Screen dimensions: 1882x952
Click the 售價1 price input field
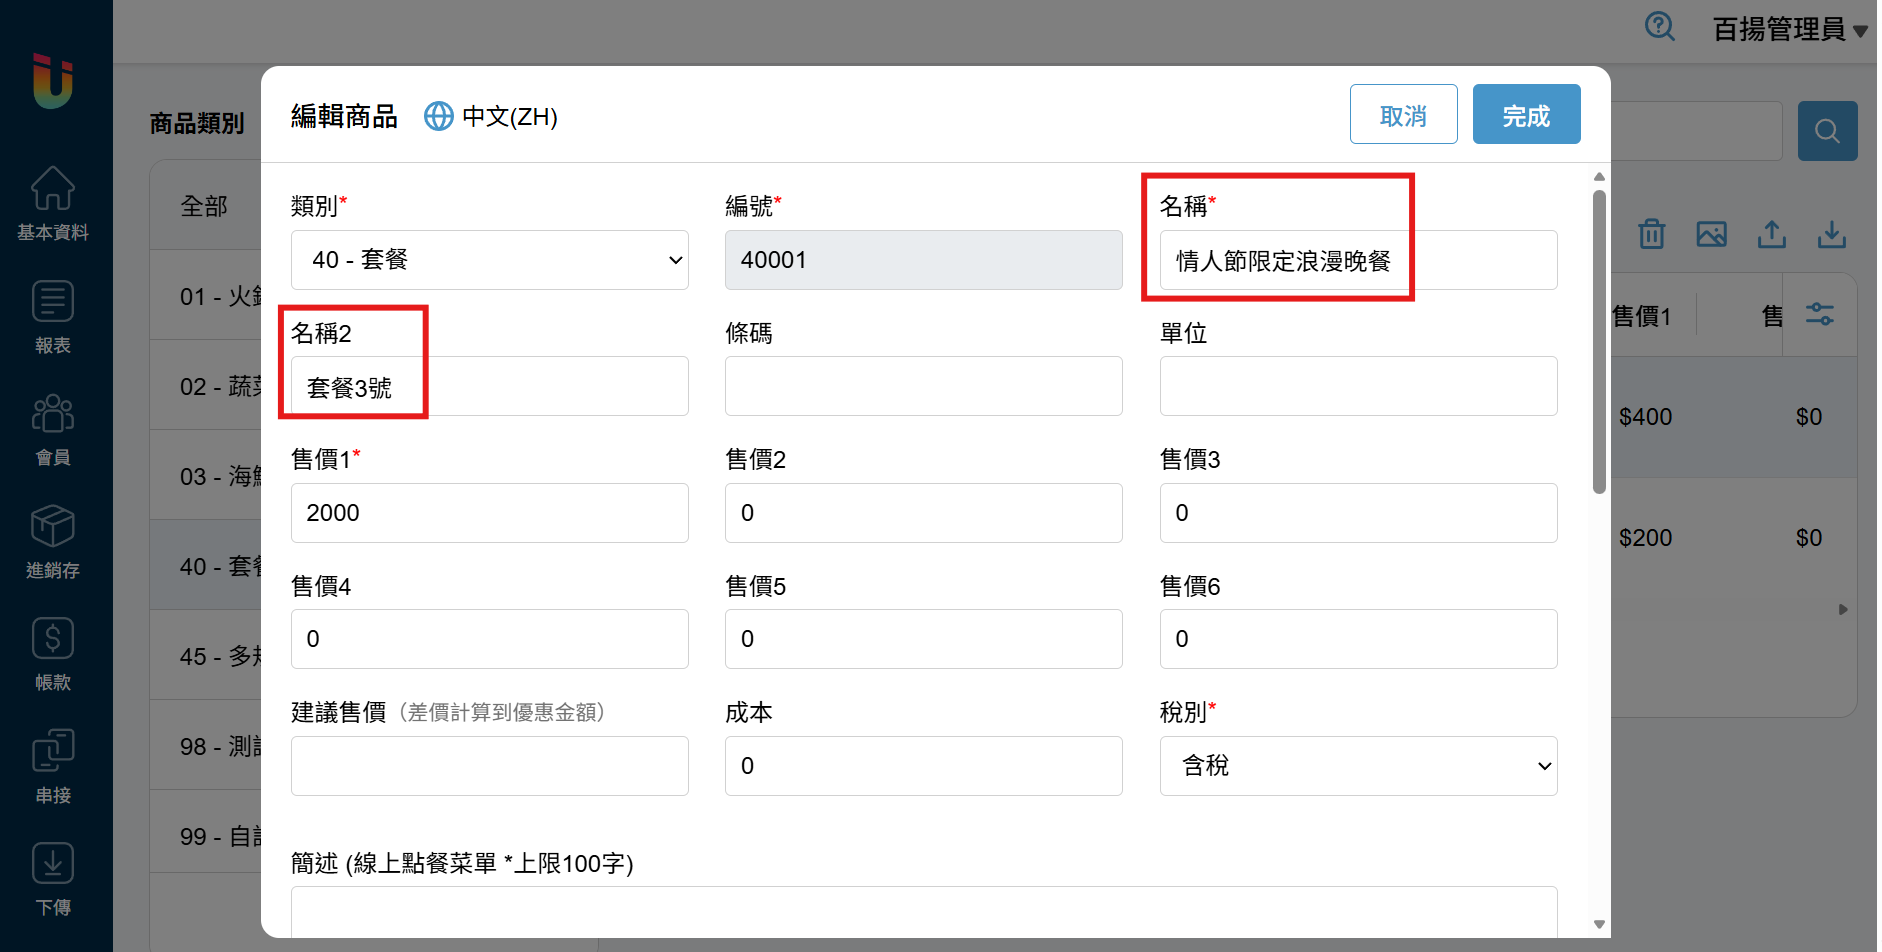489,513
